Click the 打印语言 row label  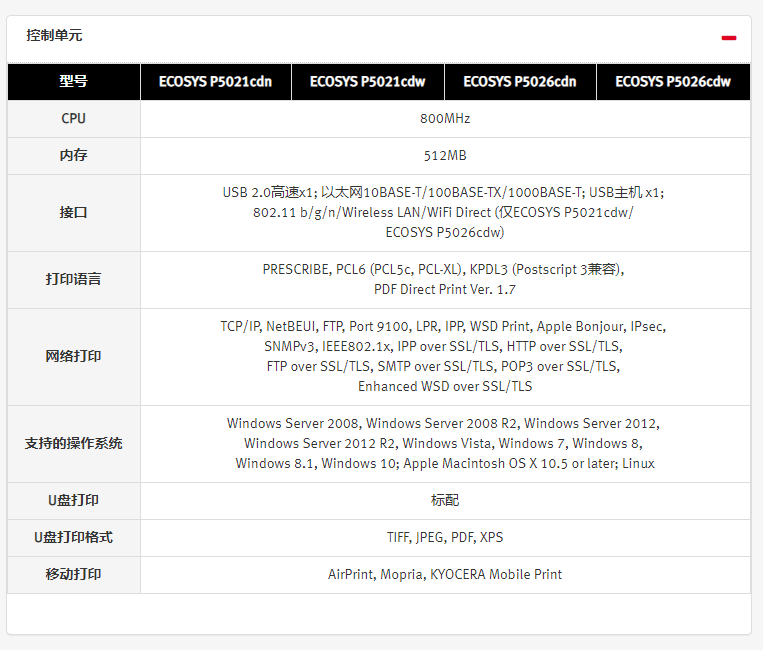pos(73,279)
